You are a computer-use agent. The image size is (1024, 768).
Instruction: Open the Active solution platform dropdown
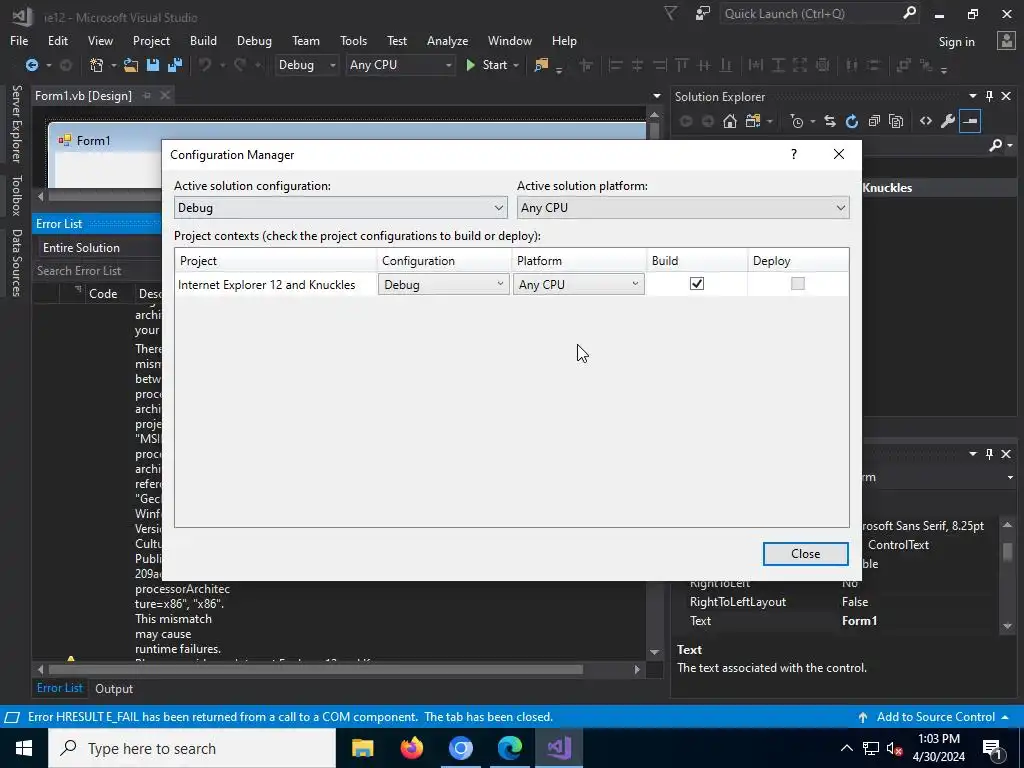click(683, 208)
